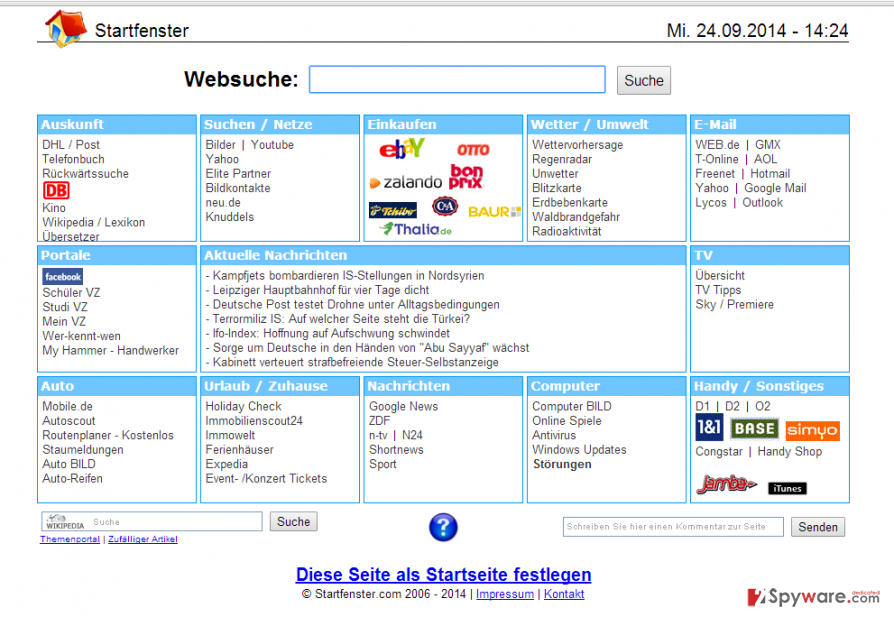Open the Regenradar link
This screenshot has height=618, width=894.
click(x=562, y=159)
